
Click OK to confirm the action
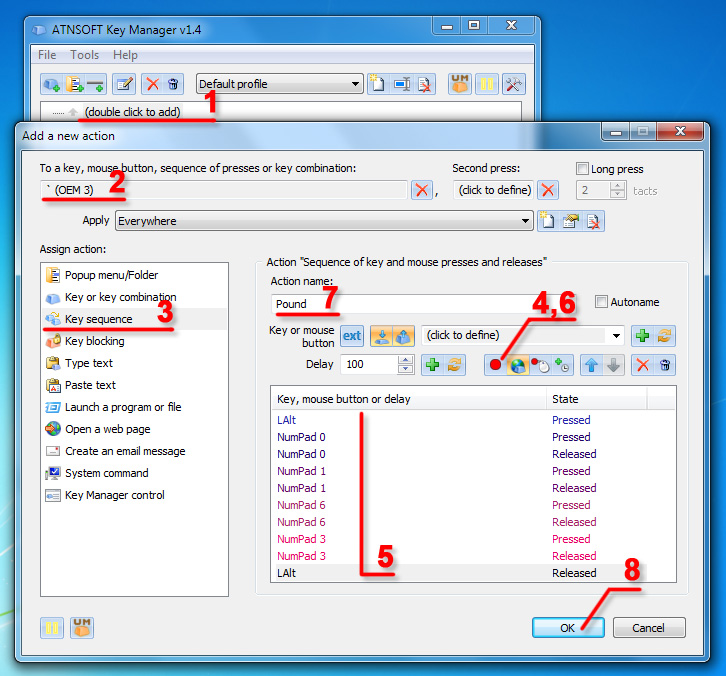coord(568,628)
